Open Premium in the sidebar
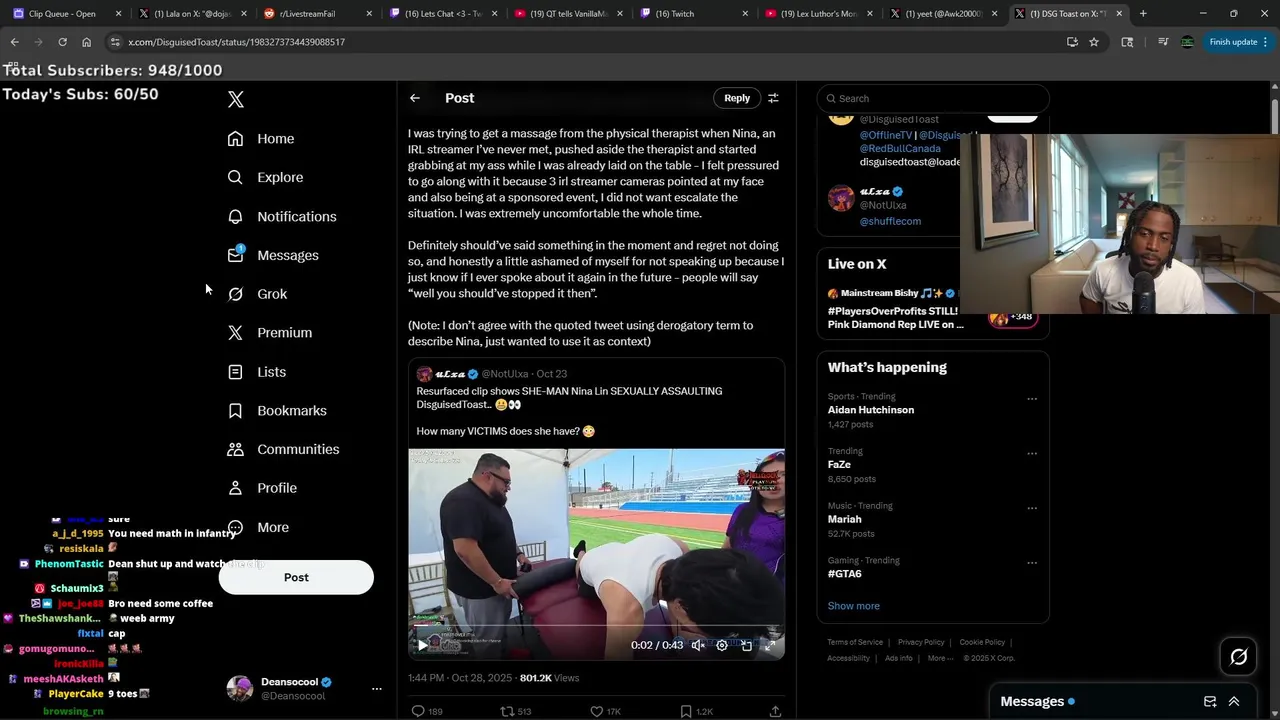Viewport: 1280px width, 720px height. pyautogui.click(x=269, y=333)
